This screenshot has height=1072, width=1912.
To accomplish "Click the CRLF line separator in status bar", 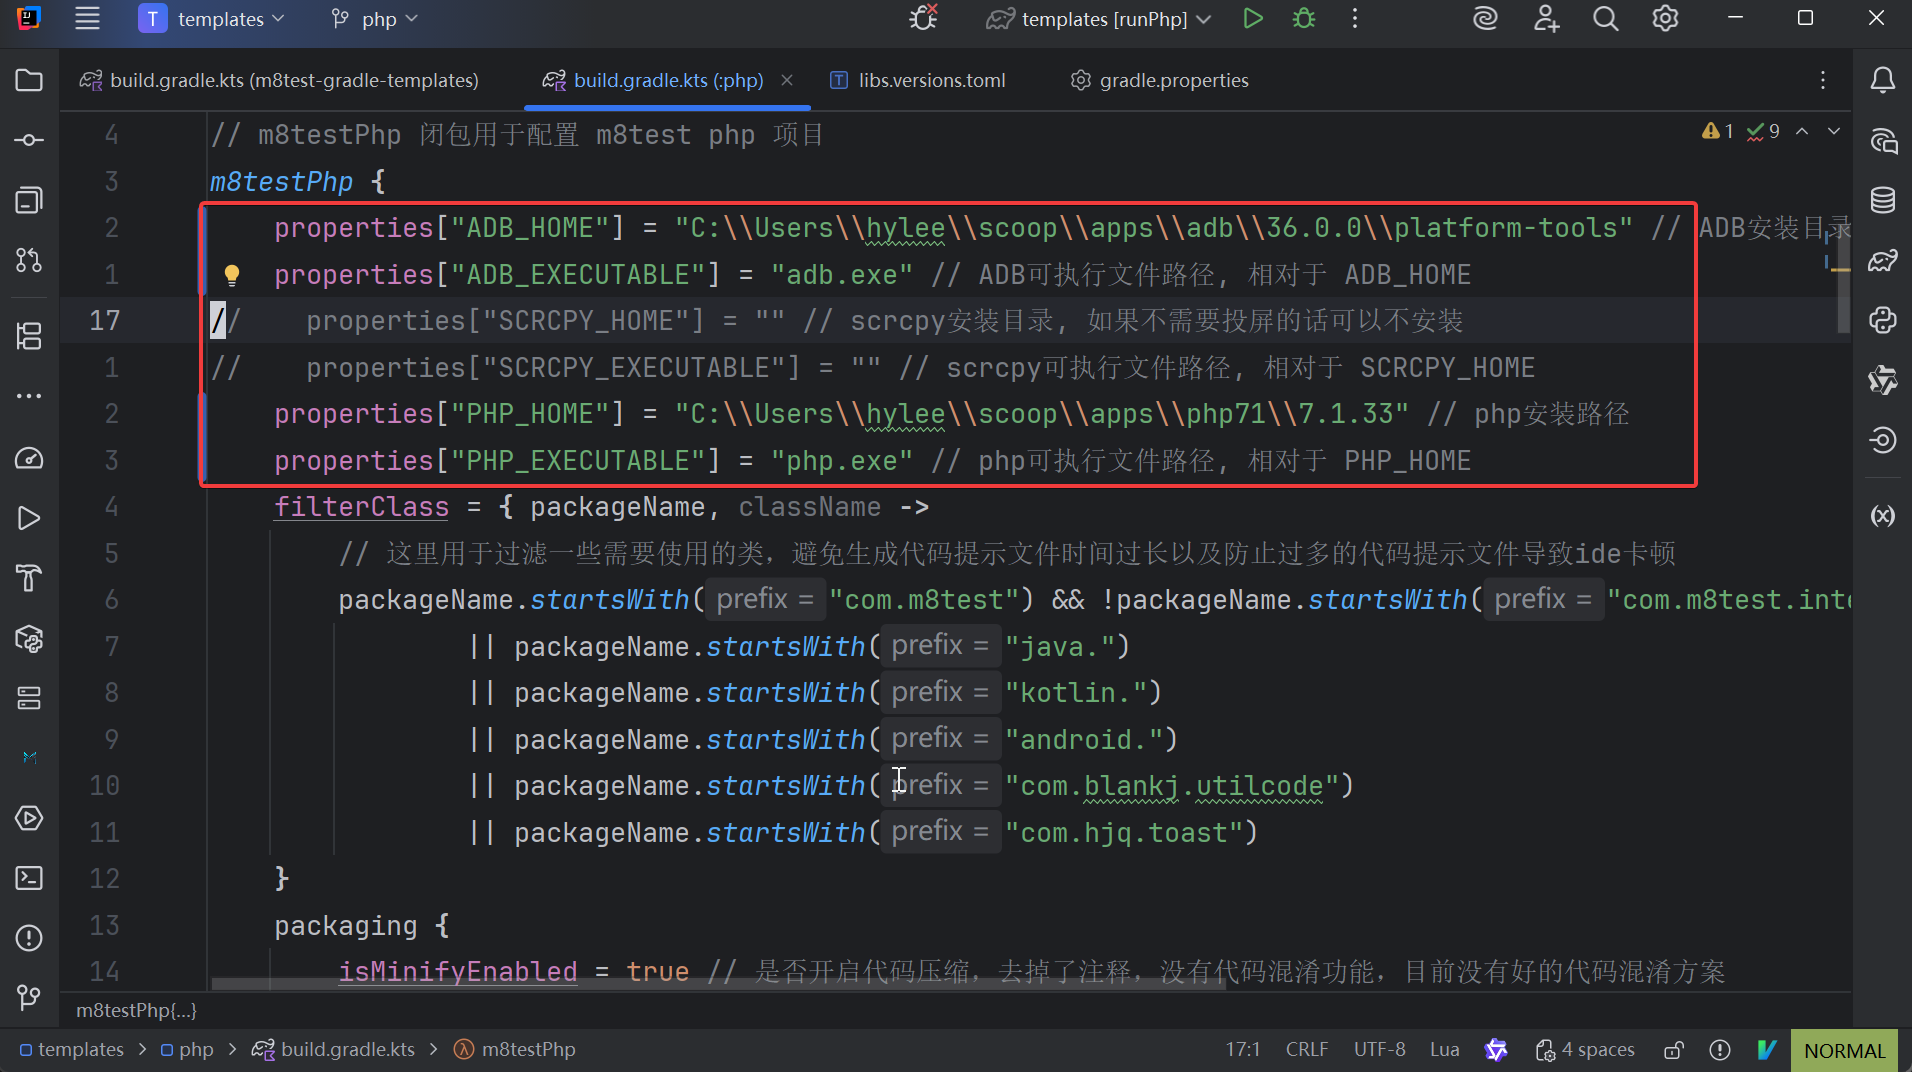I will pos(1306,1050).
